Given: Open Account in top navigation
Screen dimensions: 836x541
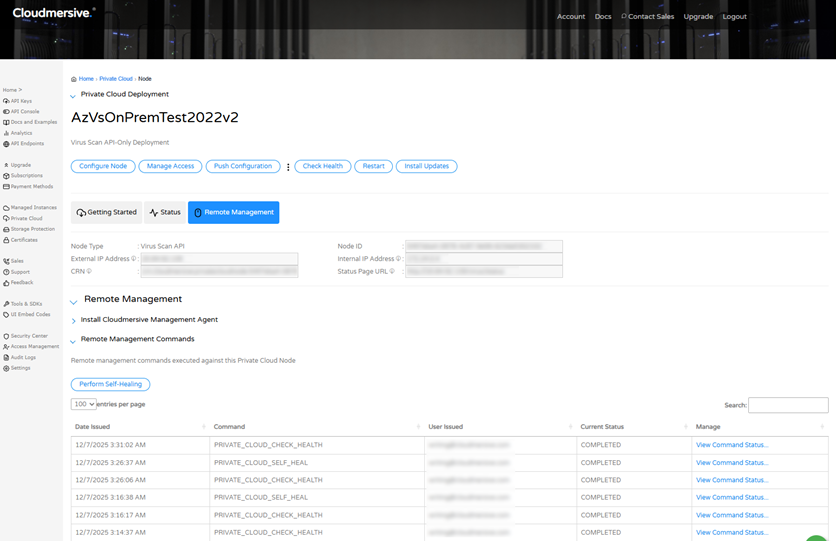Looking at the screenshot, I should 571,17.
